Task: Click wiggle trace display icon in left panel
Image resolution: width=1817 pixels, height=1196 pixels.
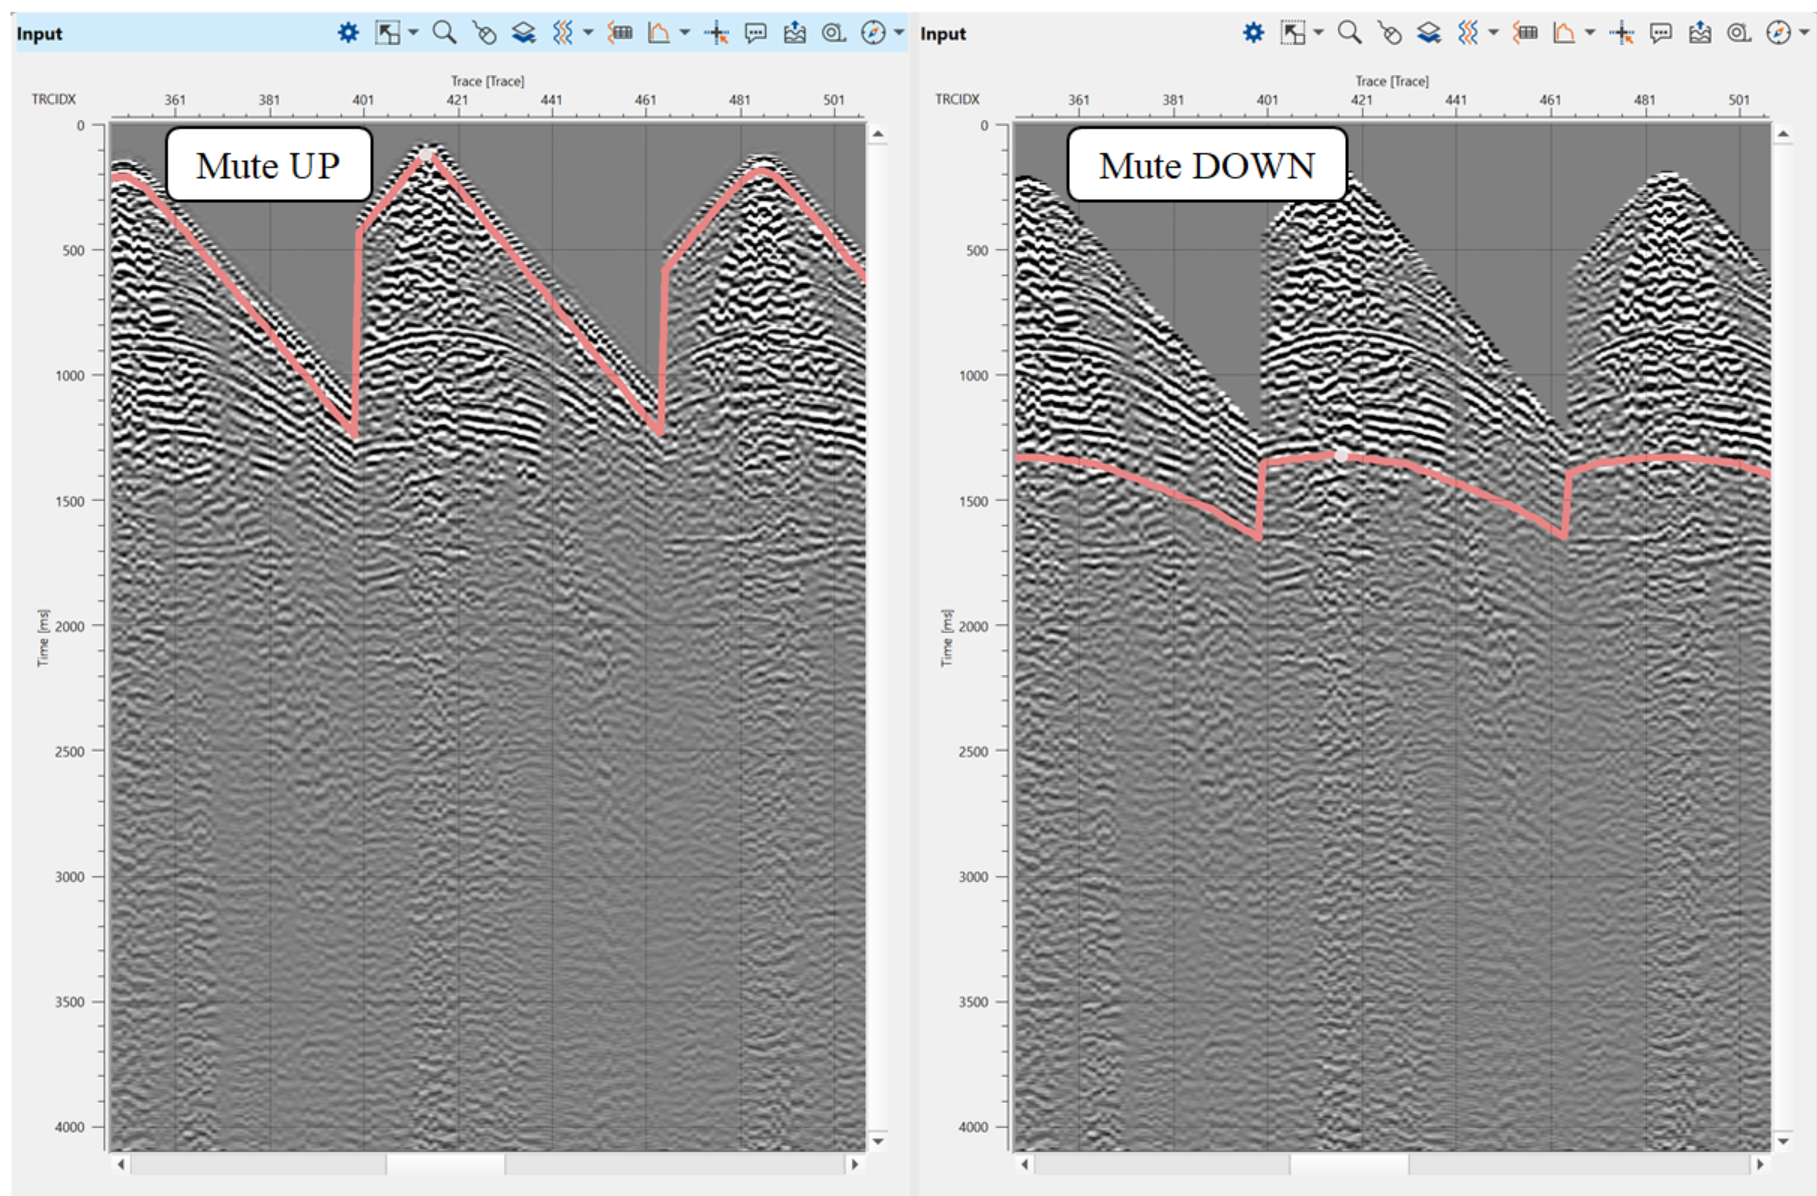Action: tap(563, 33)
